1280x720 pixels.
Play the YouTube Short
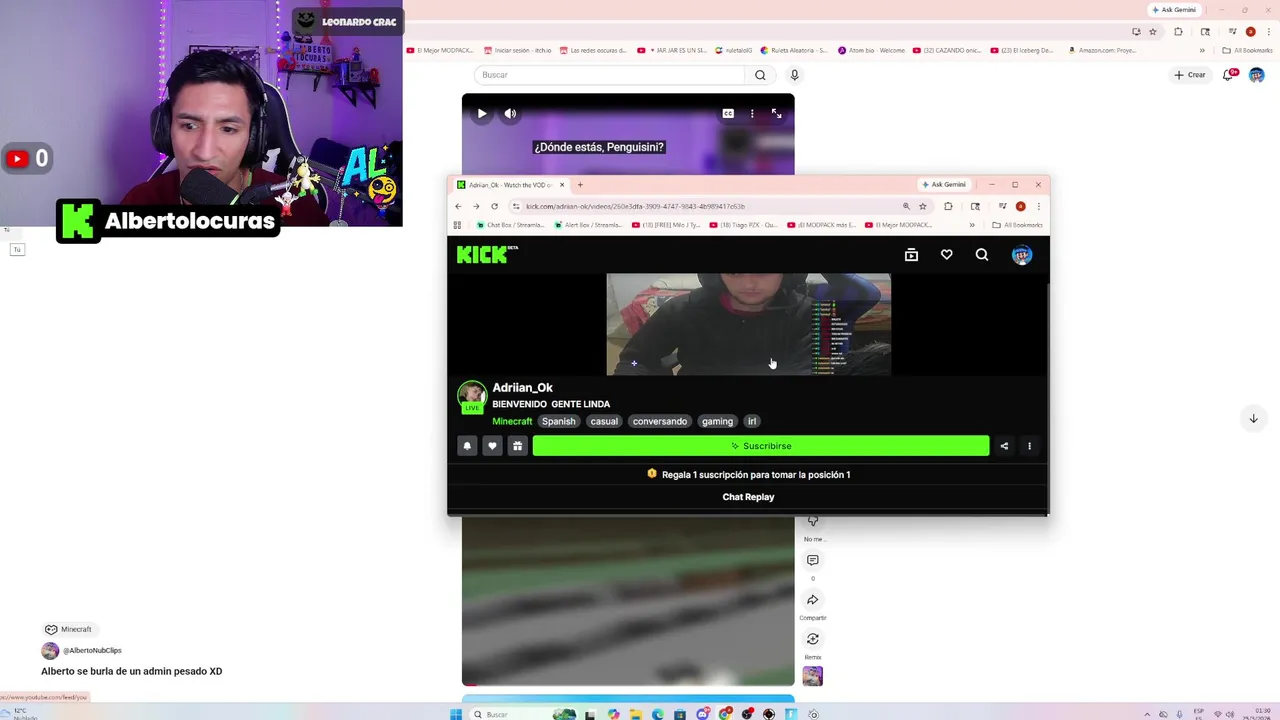pyautogui.click(x=482, y=113)
